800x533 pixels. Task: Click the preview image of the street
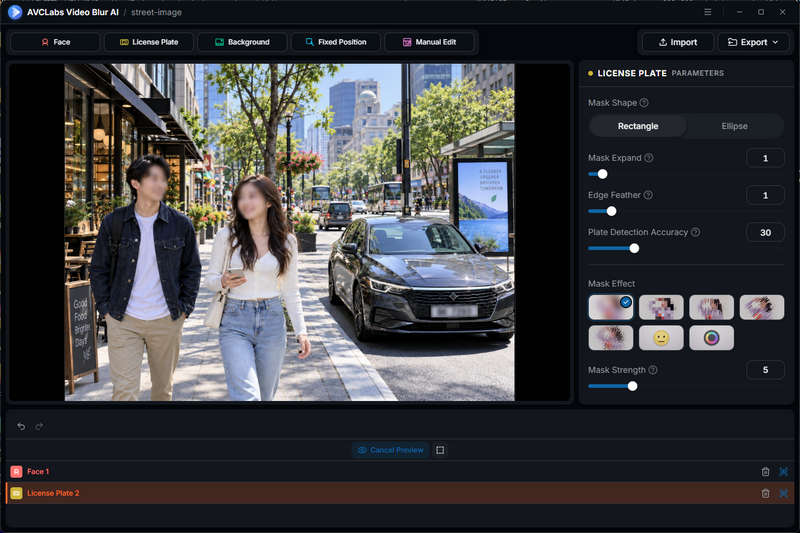coord(289,232)
